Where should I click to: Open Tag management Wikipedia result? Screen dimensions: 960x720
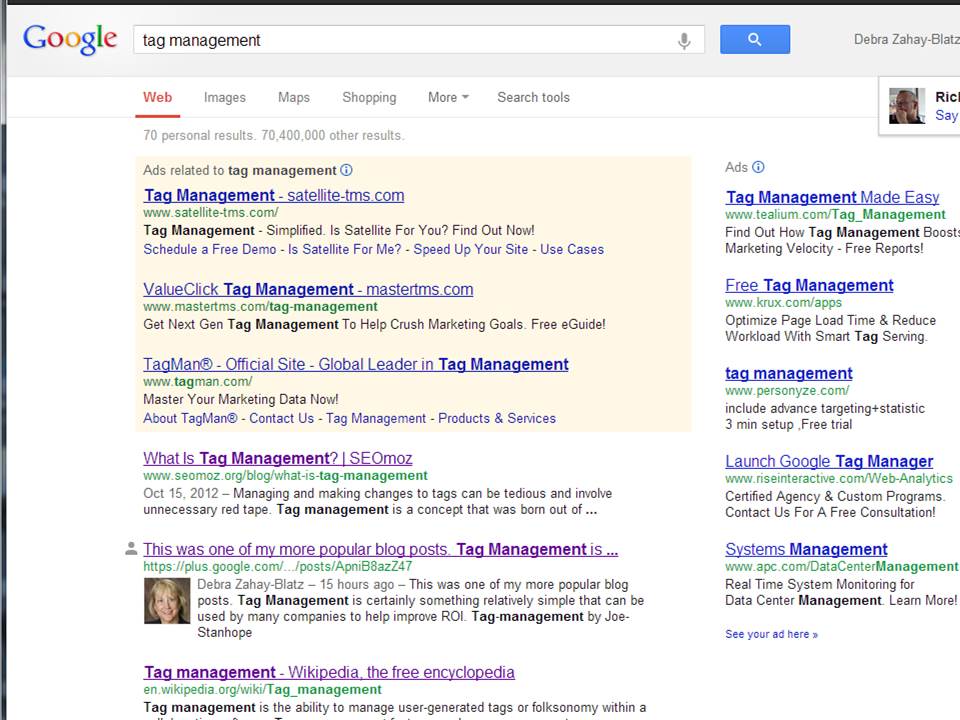coord(329,672)
